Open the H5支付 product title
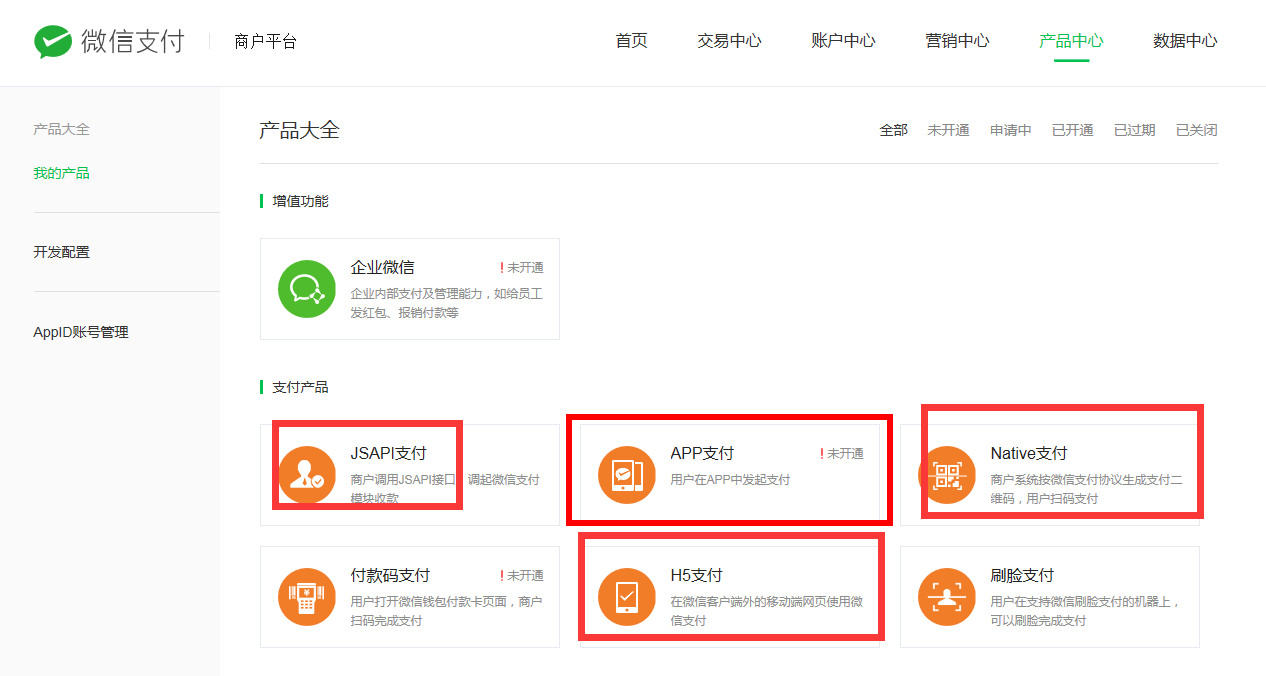The image size is (1266, 676). tap(696, 575)
